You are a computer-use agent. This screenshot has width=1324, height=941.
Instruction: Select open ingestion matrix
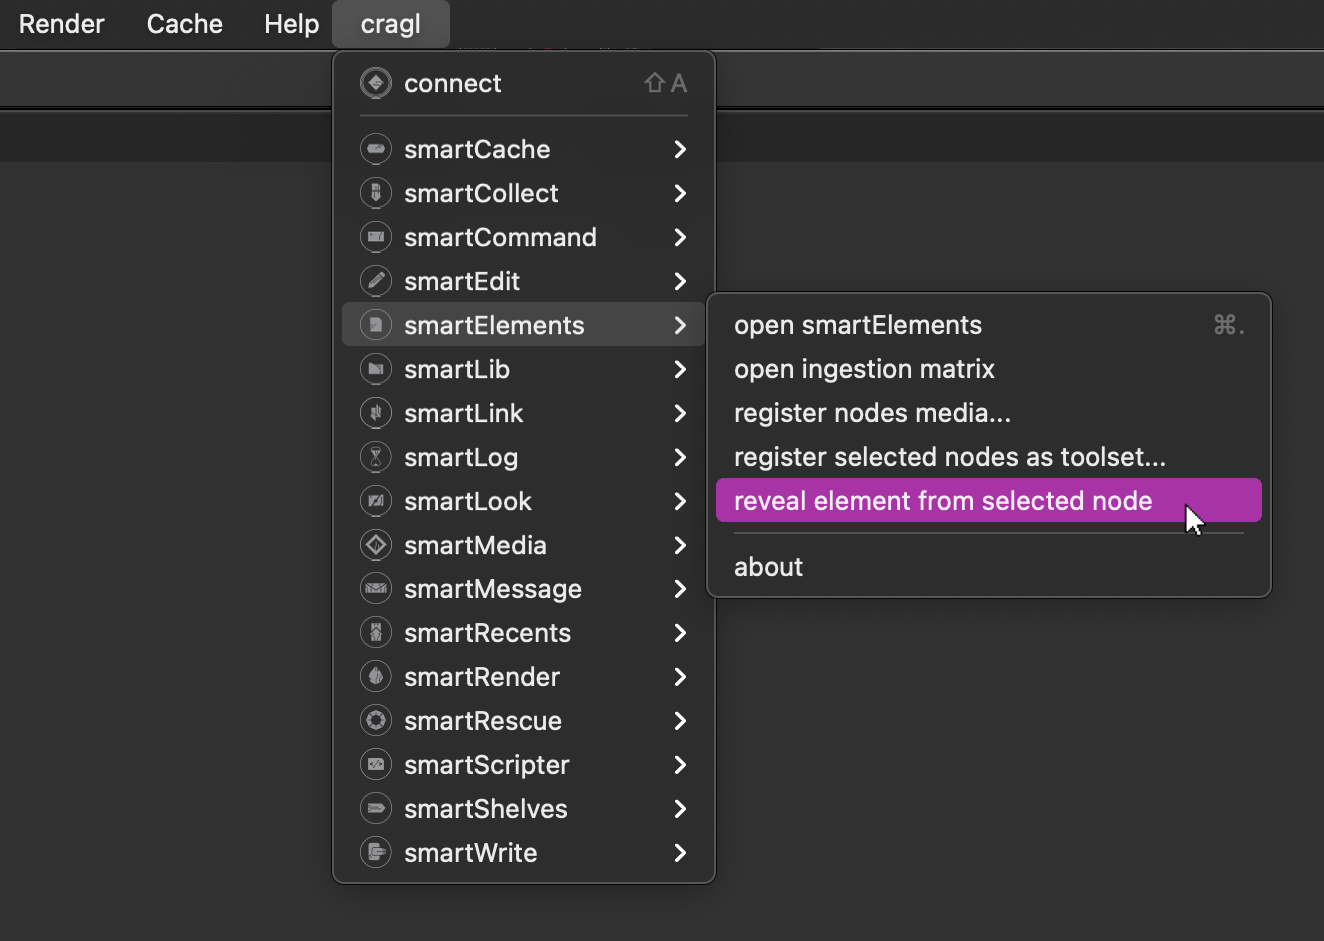click(x=864, y=369)
